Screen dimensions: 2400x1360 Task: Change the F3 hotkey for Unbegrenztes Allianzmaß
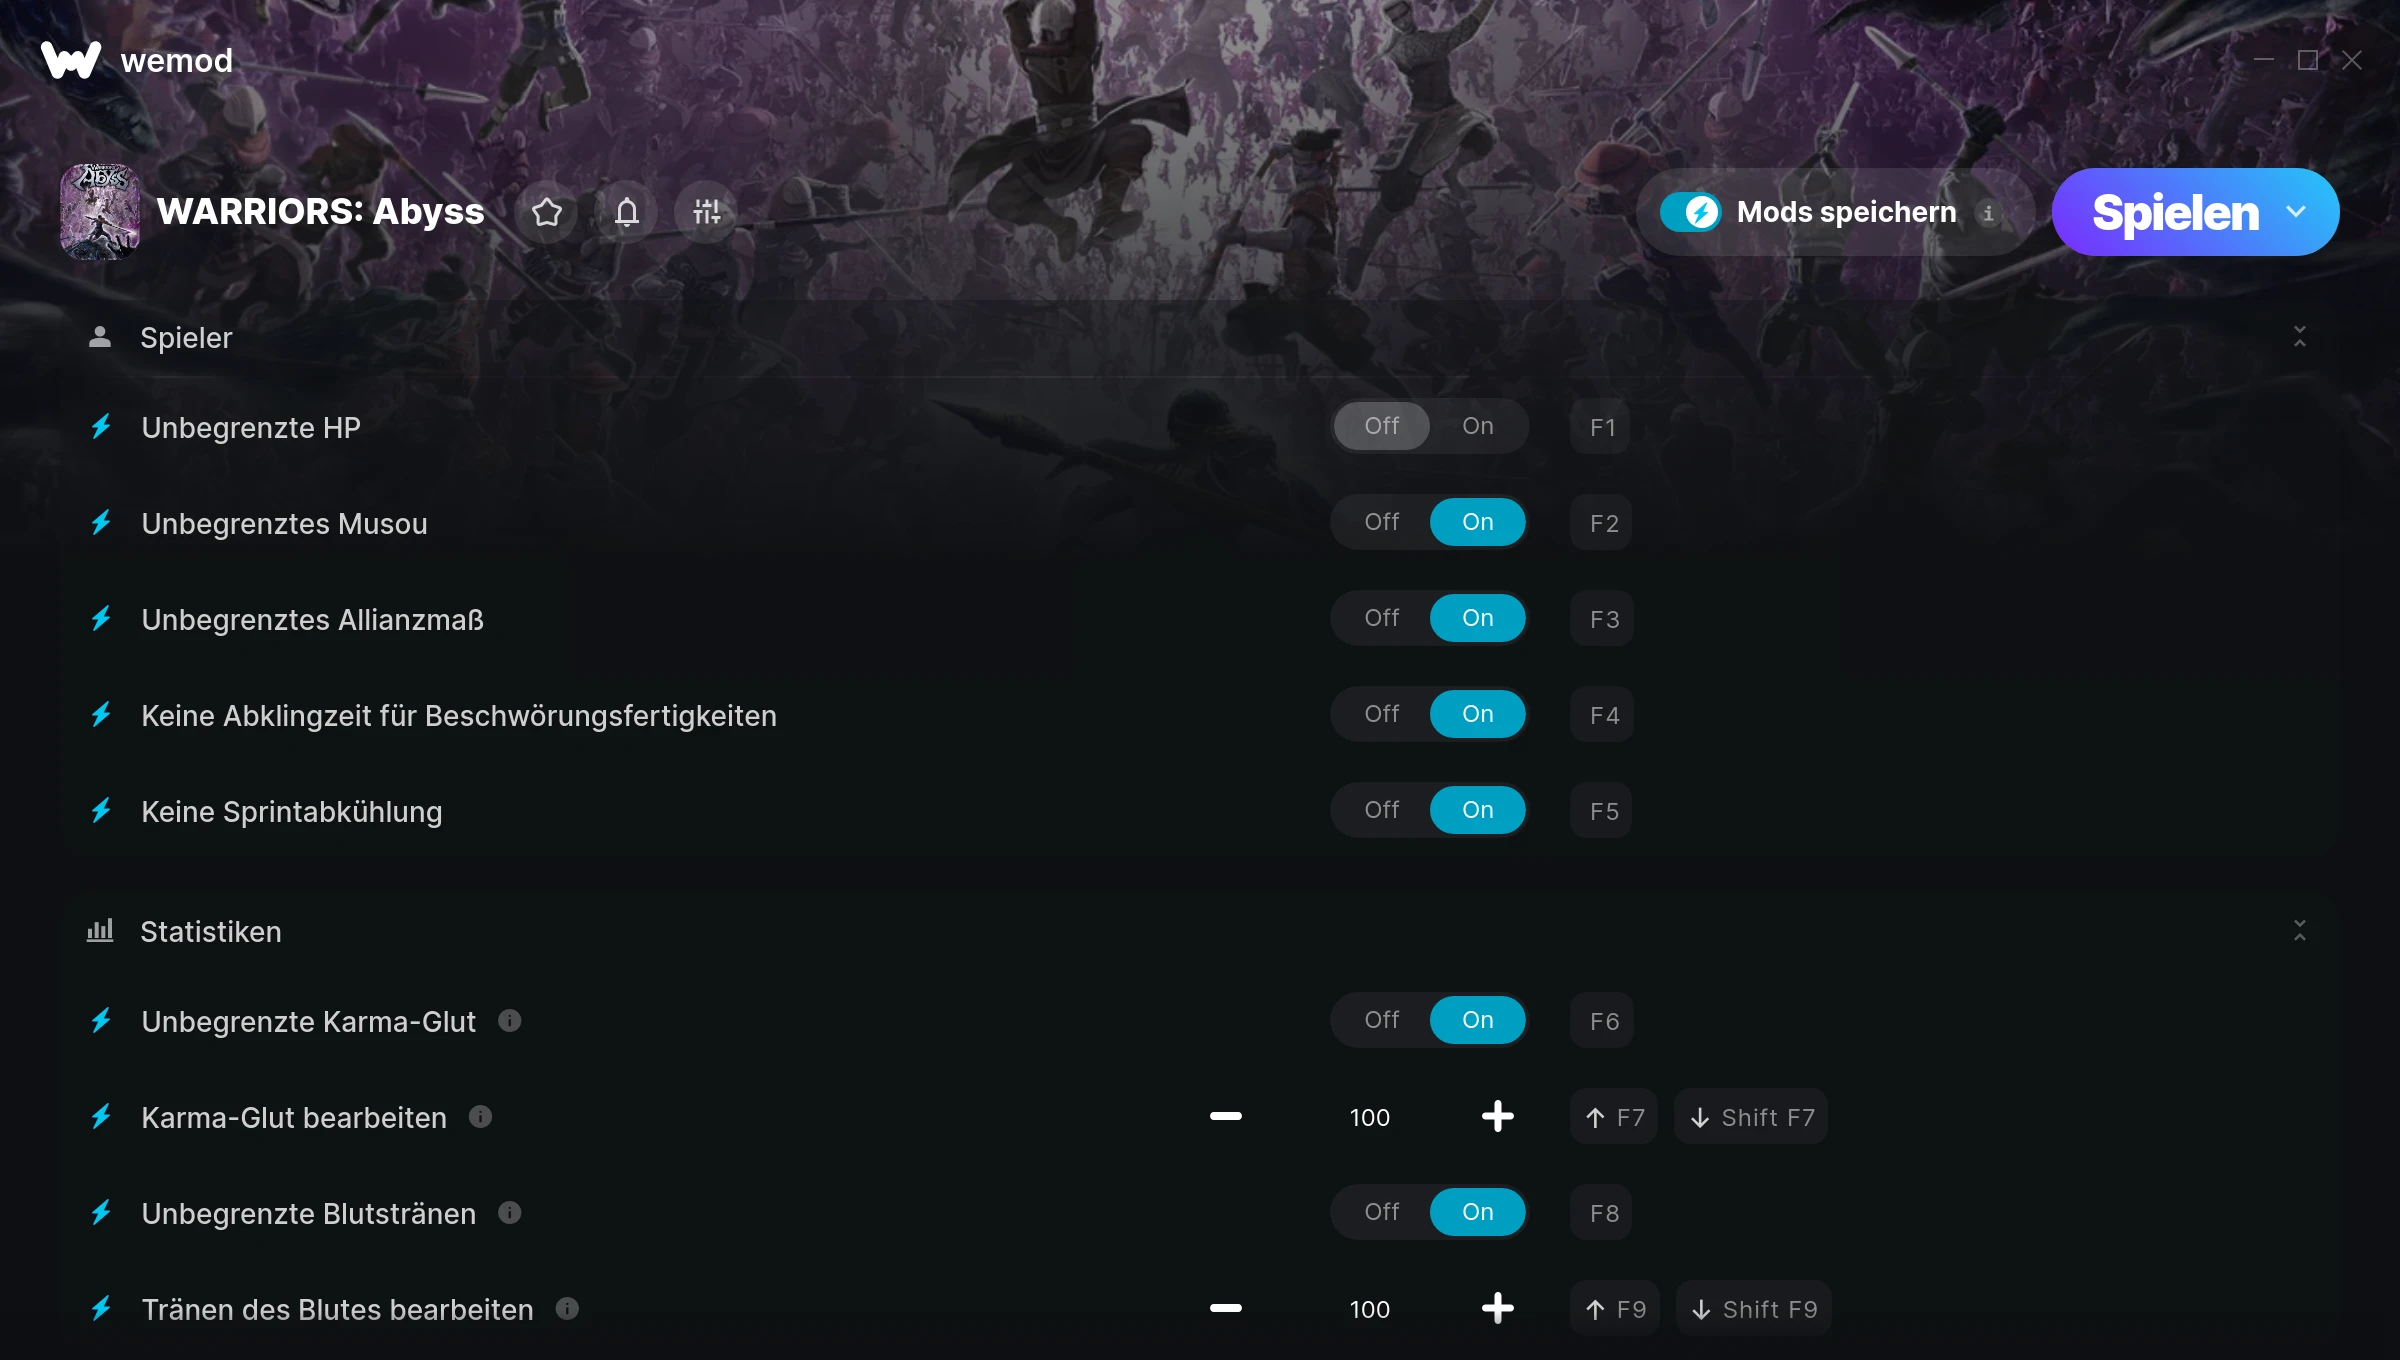coord(1603,619)
